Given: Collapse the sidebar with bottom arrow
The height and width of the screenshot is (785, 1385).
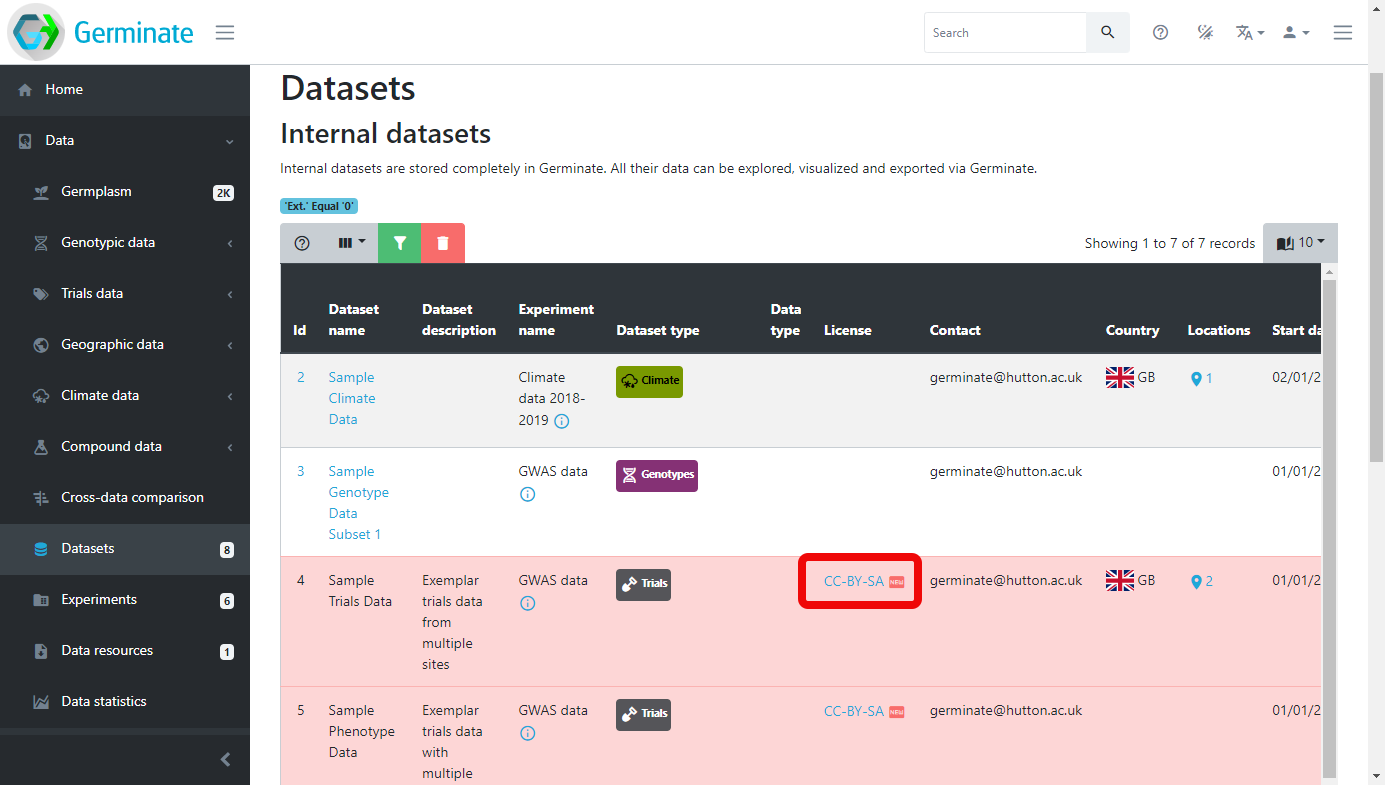Looking at the screenshot, I should (225, 760).
